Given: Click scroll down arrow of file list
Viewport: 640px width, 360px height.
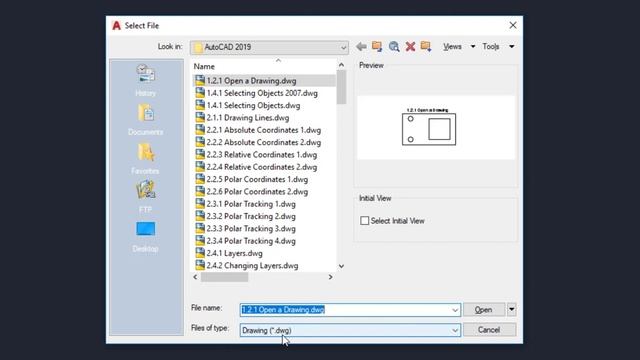Looking at the screenshot, I should pos(342,266).
